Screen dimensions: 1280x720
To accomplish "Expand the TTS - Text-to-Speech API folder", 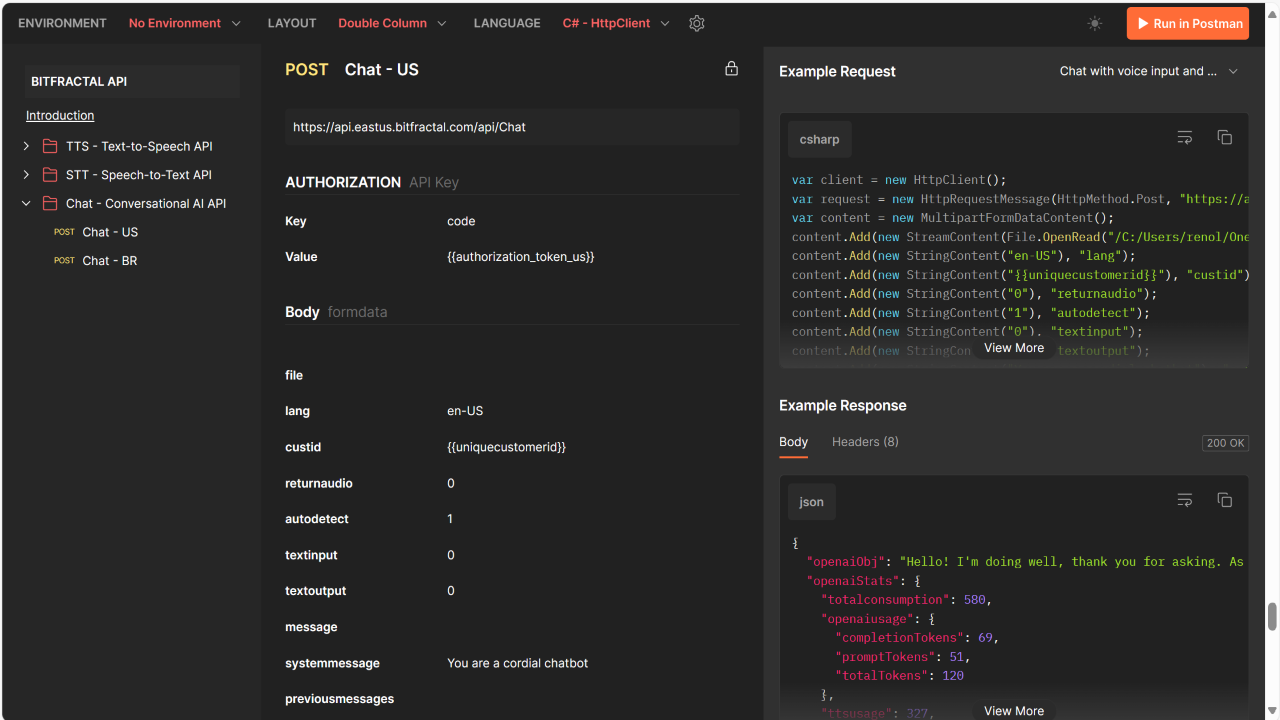I will [26, 146].
